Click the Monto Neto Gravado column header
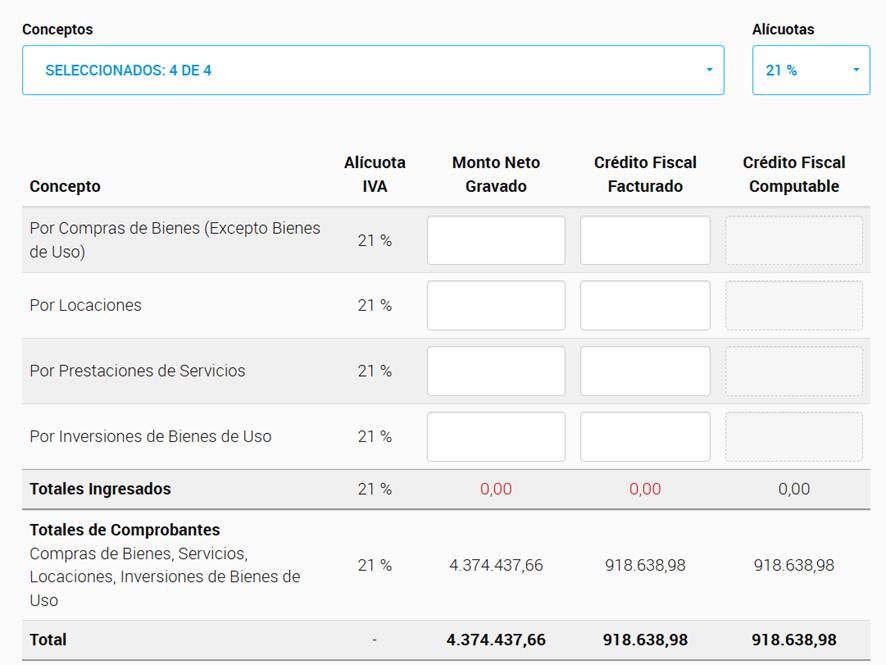Screen dimensions: 886x665 click(x=496, y=174)
